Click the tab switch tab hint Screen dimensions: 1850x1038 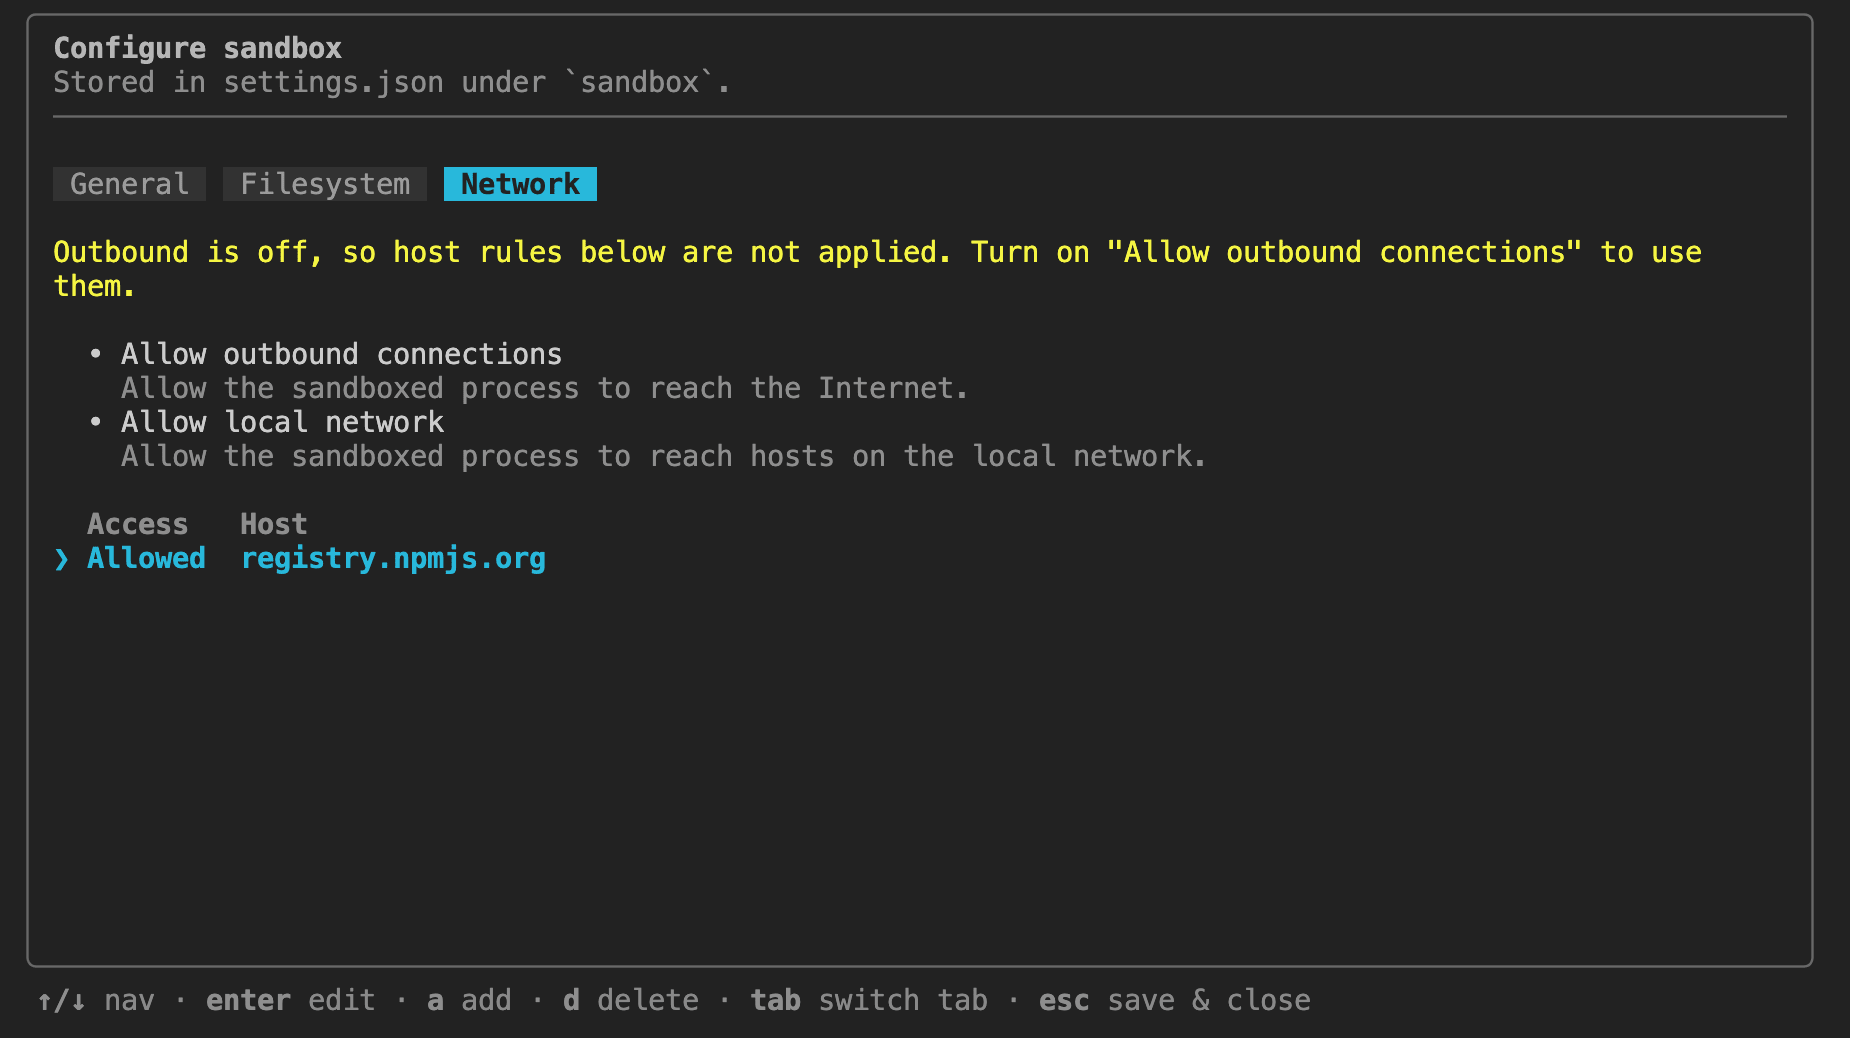869,1000
